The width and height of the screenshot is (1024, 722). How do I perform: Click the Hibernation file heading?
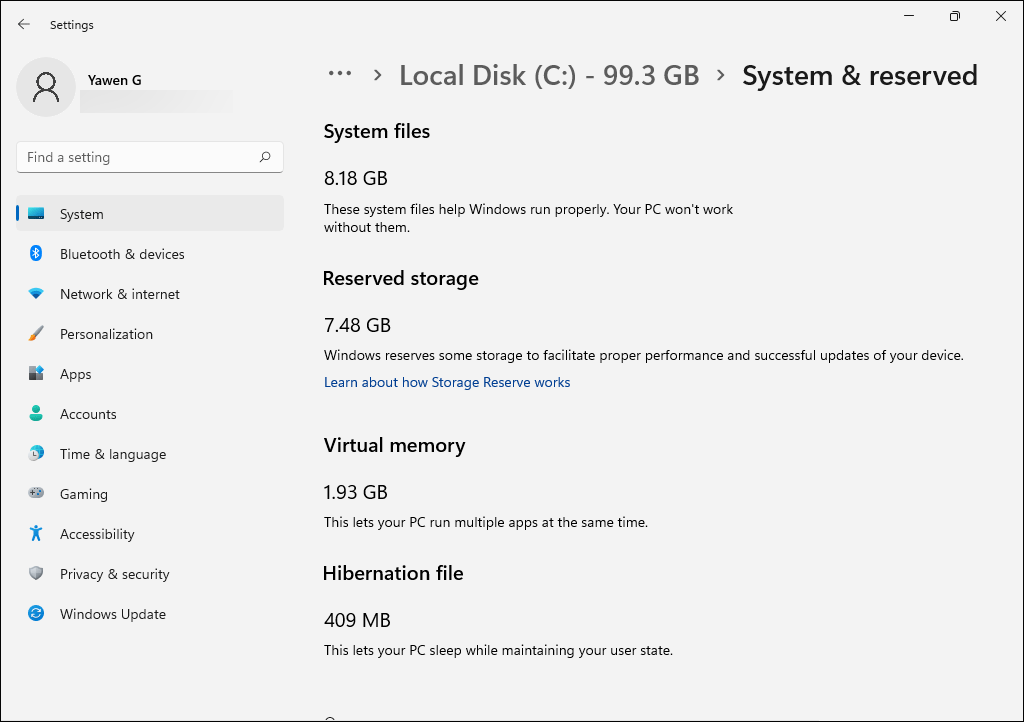(393, 573)
